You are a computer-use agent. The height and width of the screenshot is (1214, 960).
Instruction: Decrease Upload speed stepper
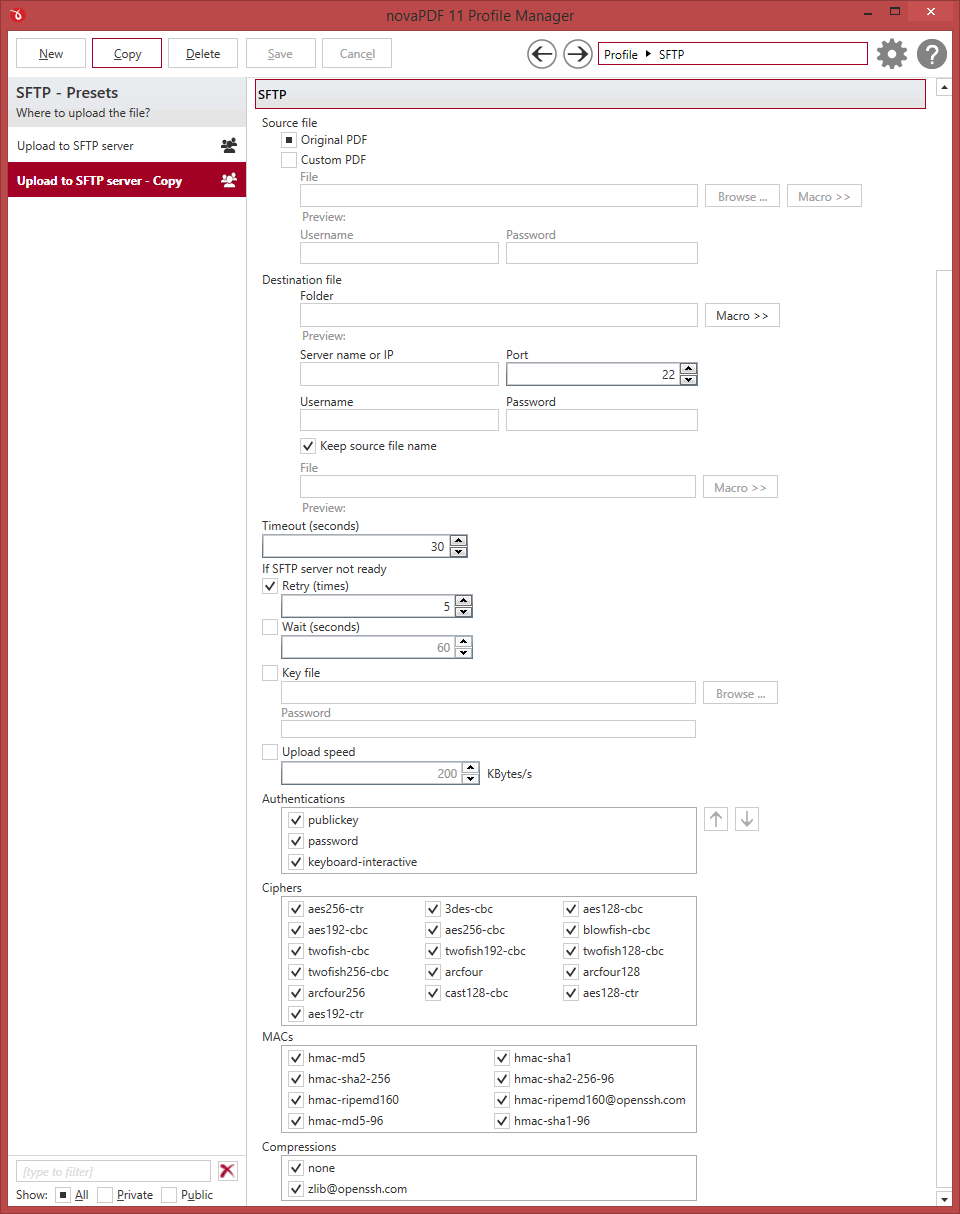click(x=471, y=779)
